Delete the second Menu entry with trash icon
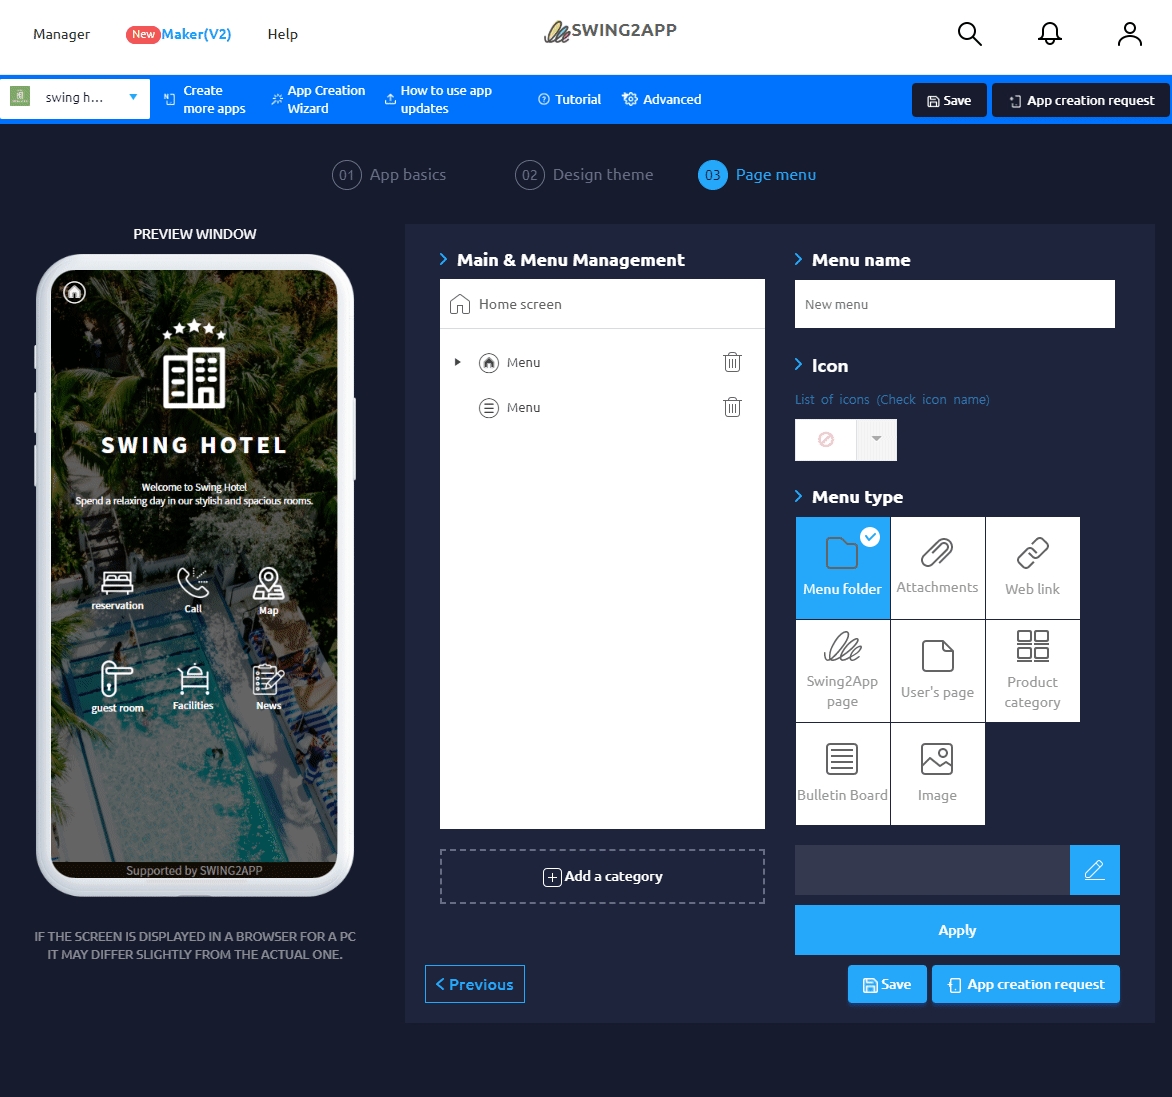The height and width of the screenshot is (1097, 1172). tap(732, 407)
